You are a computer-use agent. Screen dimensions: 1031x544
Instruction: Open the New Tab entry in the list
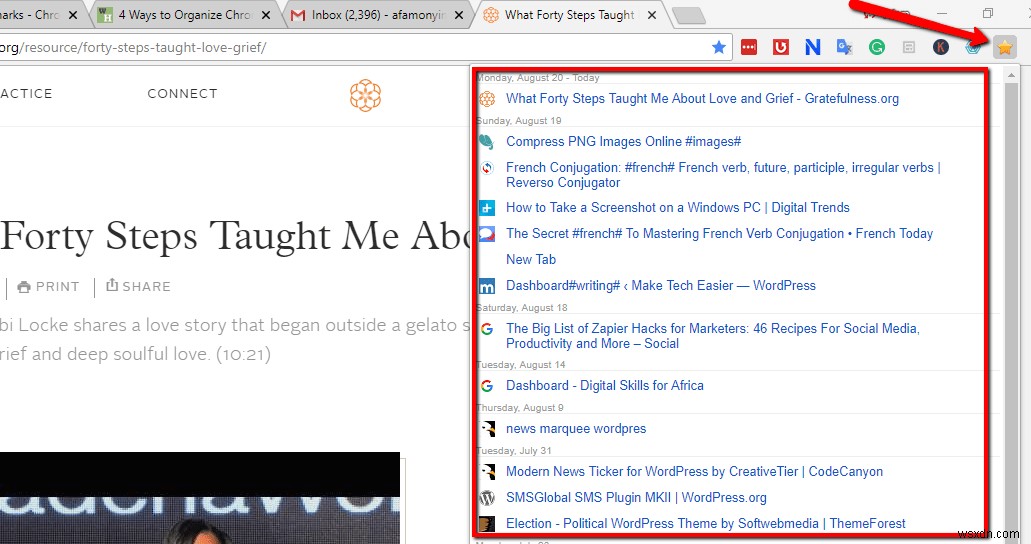tap(531, 259)
